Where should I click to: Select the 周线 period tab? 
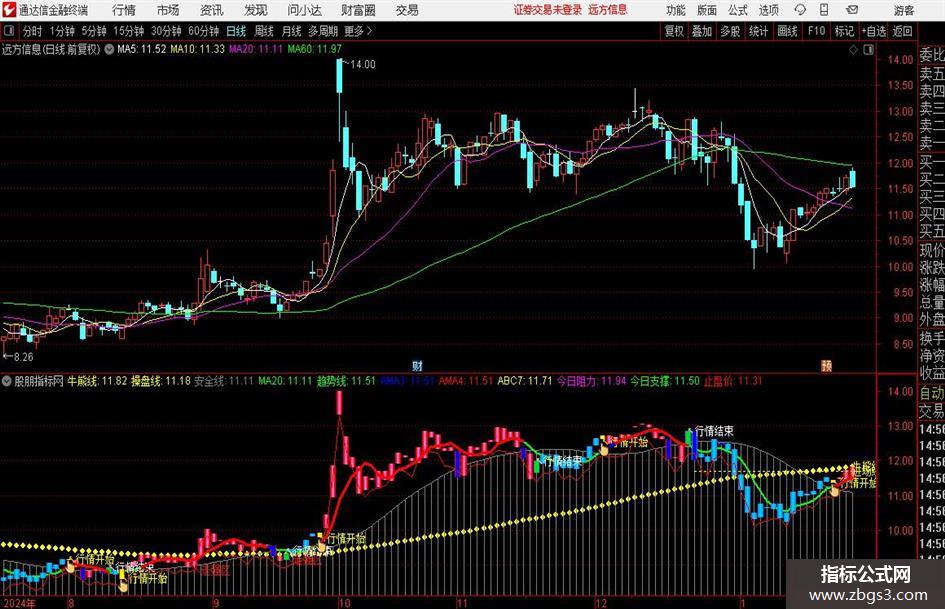pyautogui.click(x=264, y=31)
